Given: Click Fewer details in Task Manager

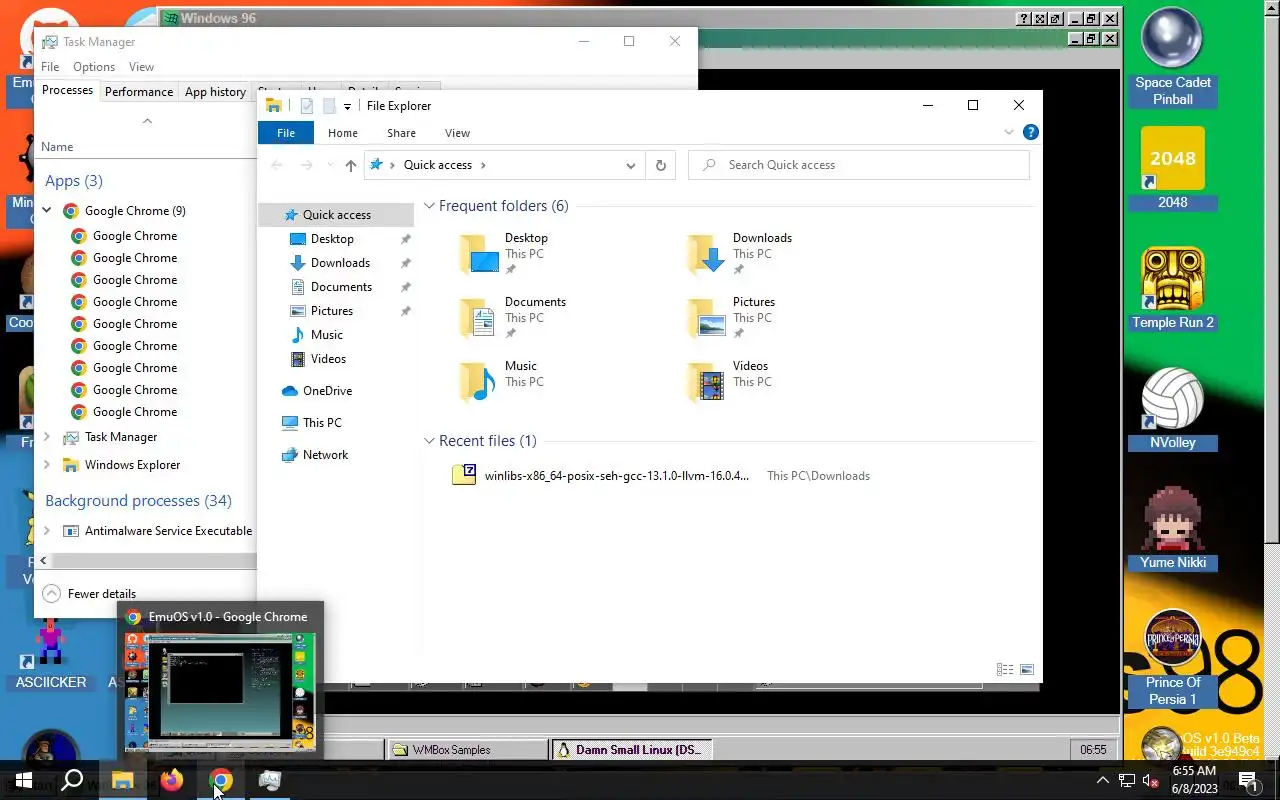Looking at the screenshot, I should click(90, 594).
